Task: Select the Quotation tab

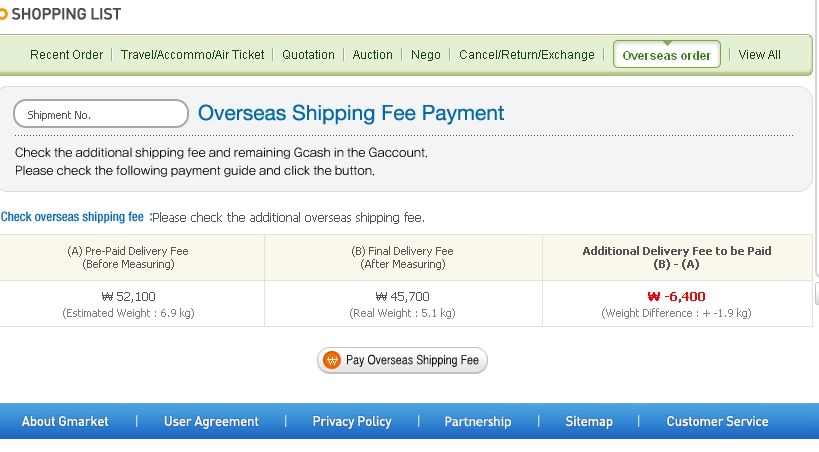Action: tap(308, 55)
